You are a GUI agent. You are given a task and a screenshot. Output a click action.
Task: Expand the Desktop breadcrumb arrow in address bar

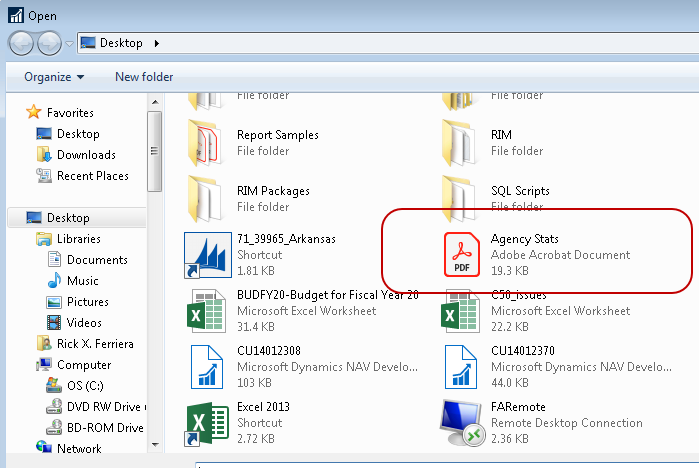tap(158, 43)
